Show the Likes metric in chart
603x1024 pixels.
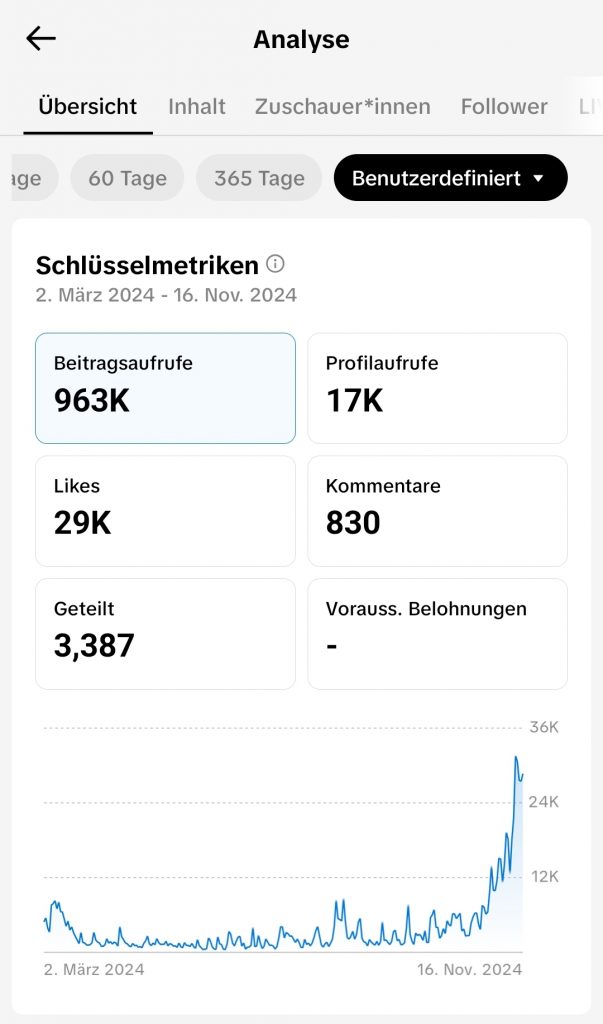coord(165,511)
